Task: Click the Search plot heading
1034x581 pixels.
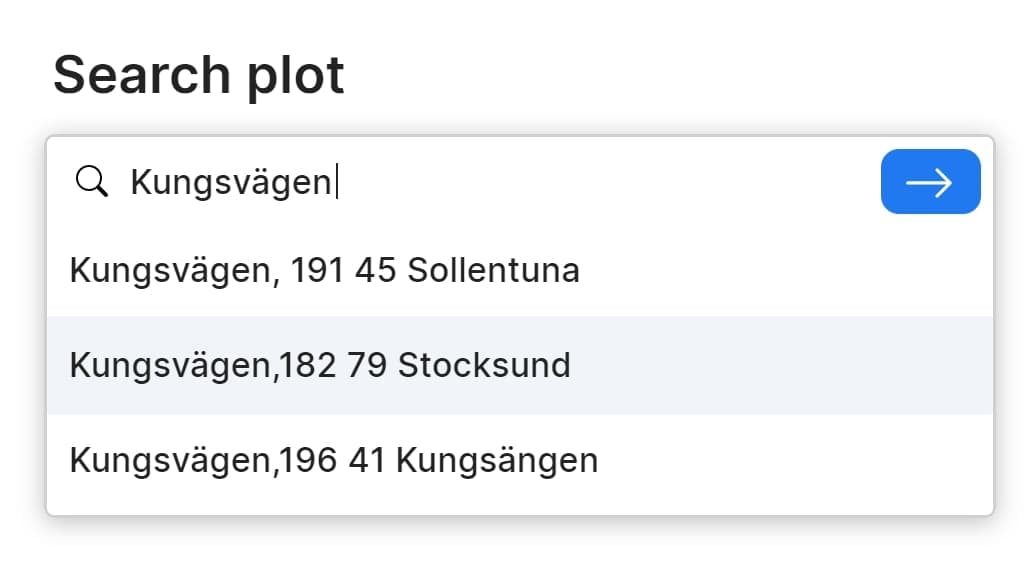Action: point(198,75)
